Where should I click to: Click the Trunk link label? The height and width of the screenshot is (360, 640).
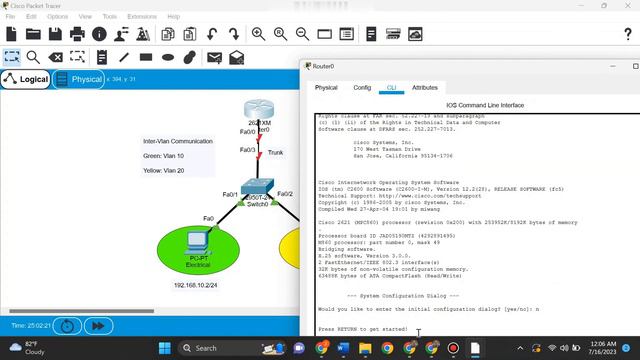pos(276,152)
